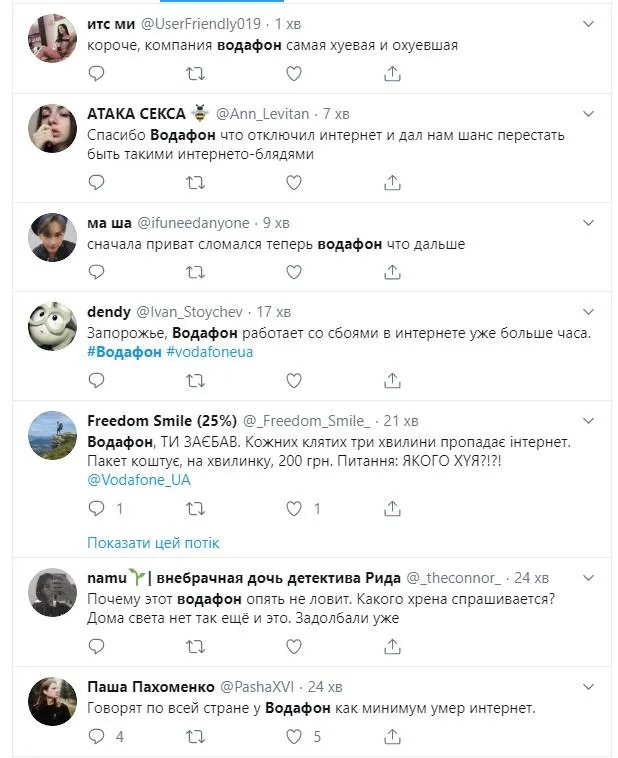Viewport: 618px width, 758px height.
Task: Reply to UserFriendly019's tweet
Action: coord(96,73)
